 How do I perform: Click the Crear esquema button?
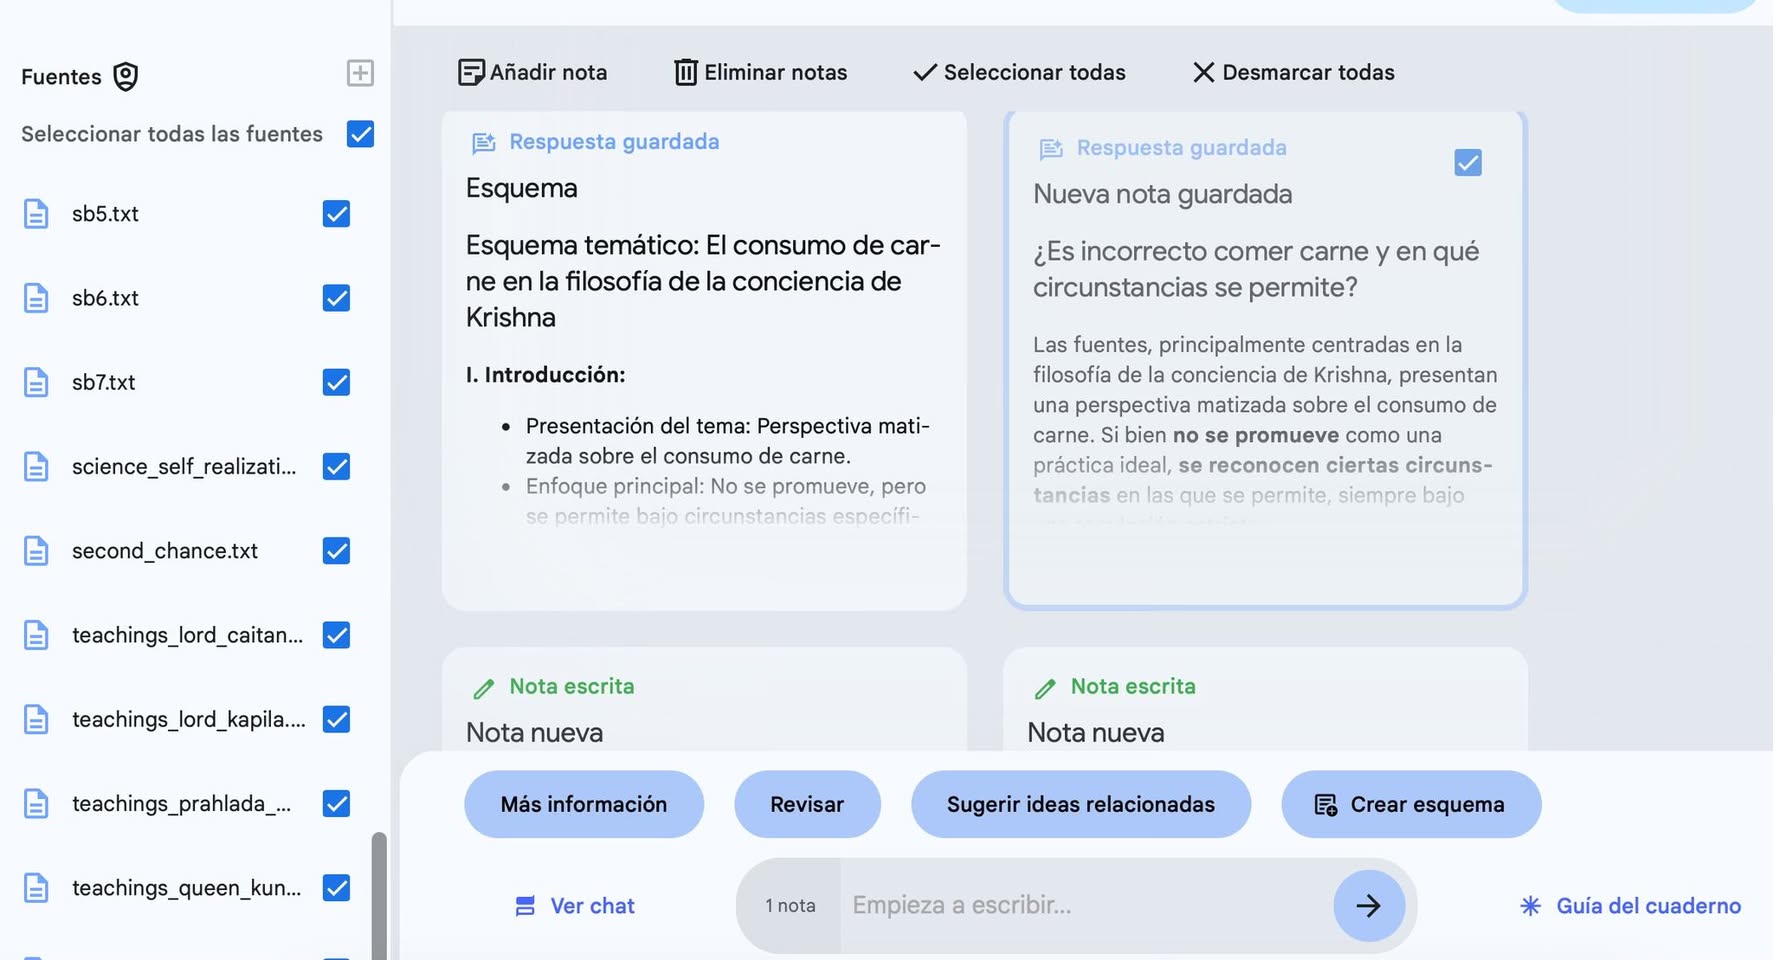click(x=1410, y=804)
